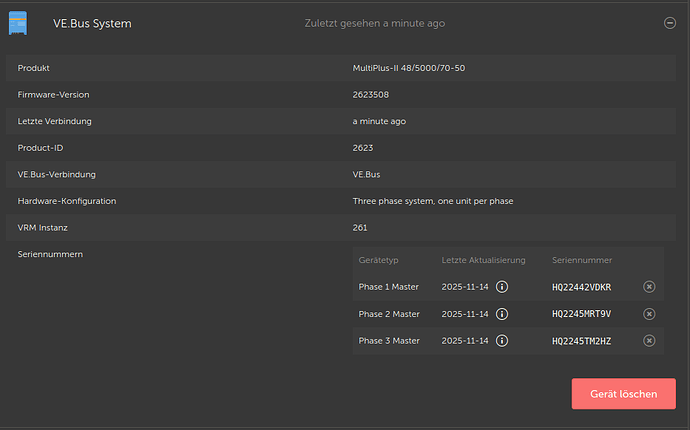The image size is (690, 430).
Task: Click the Gerätetyp column header
Action: click(378, 260)
